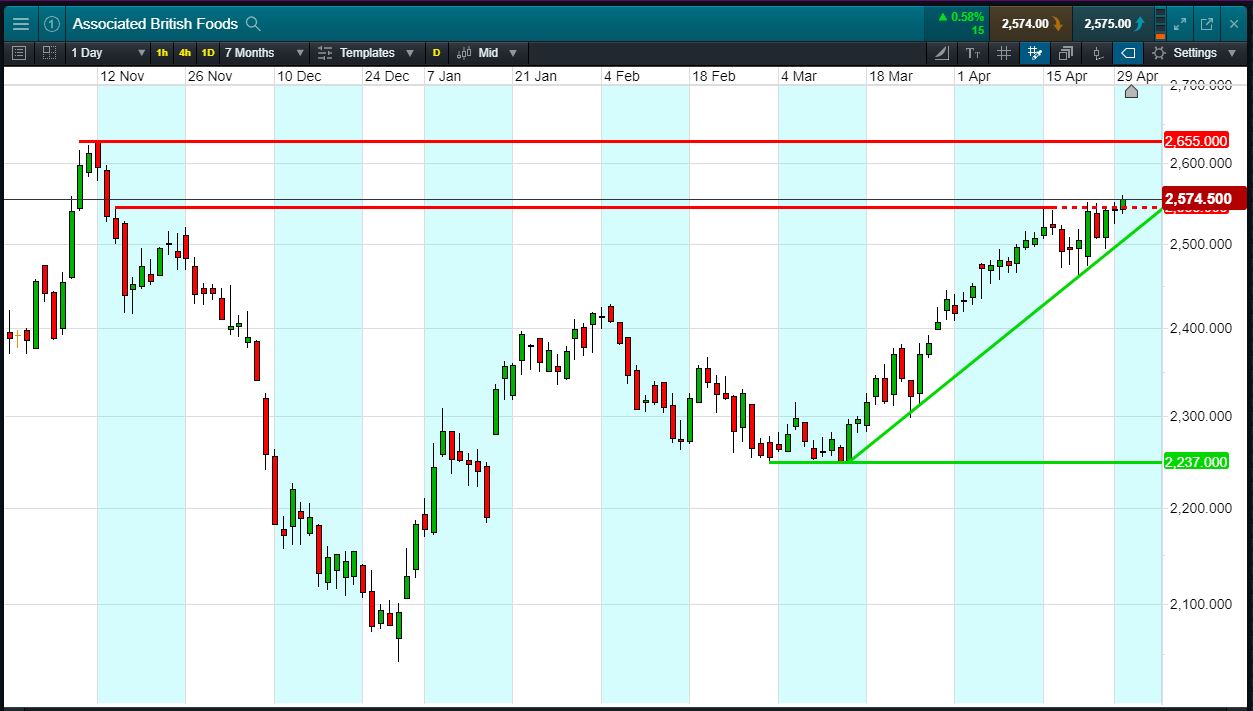Click the search magnifier beside Associated British Foods
The image size is (1253, 711).
click(253, 23)
